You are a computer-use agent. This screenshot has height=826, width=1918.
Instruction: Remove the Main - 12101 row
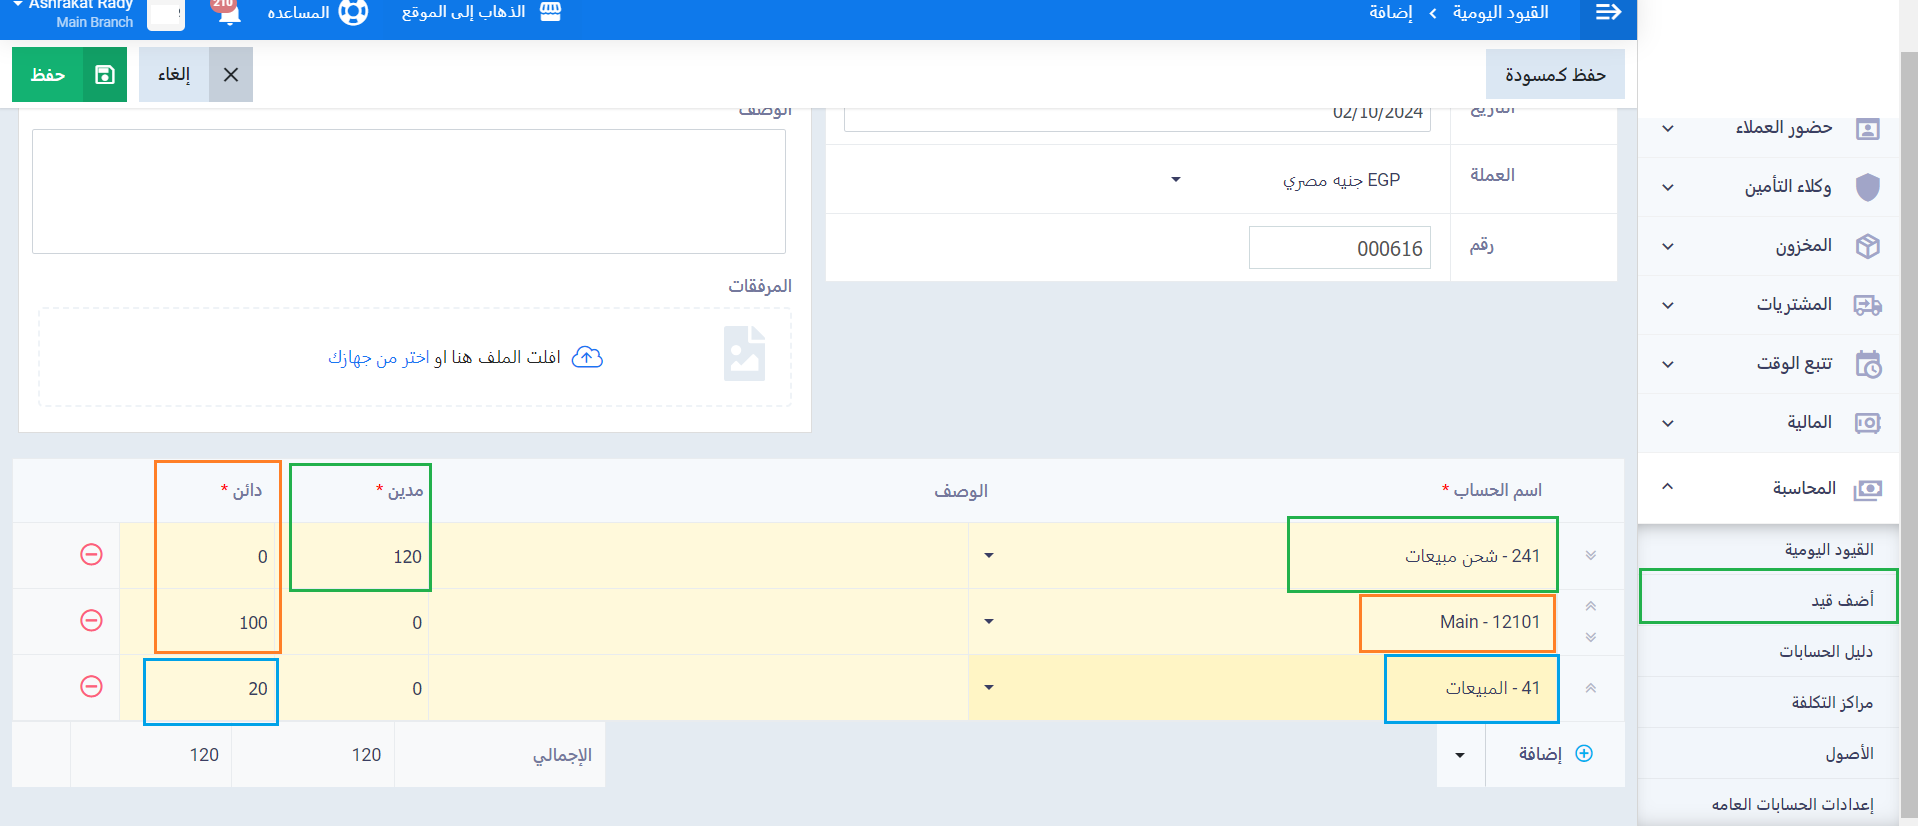pyautogui.click(x=91, y=621)
